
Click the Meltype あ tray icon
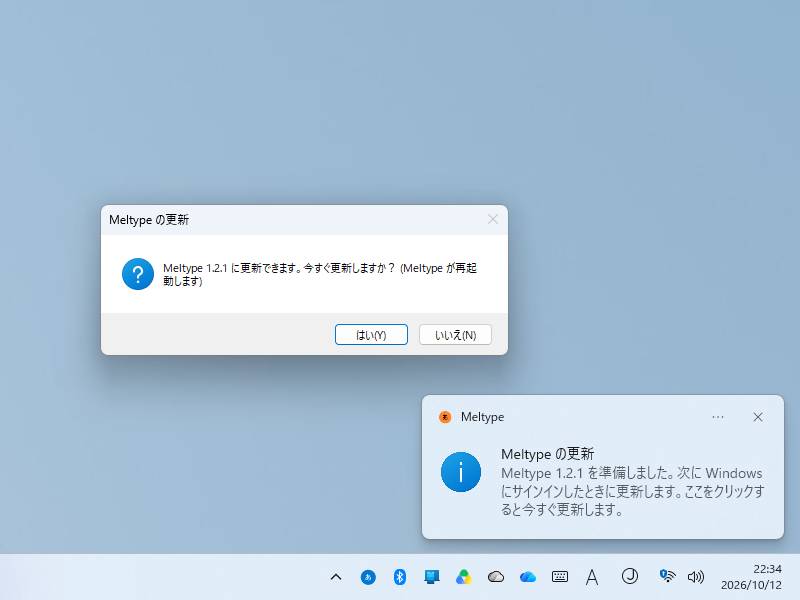[368, 577]
